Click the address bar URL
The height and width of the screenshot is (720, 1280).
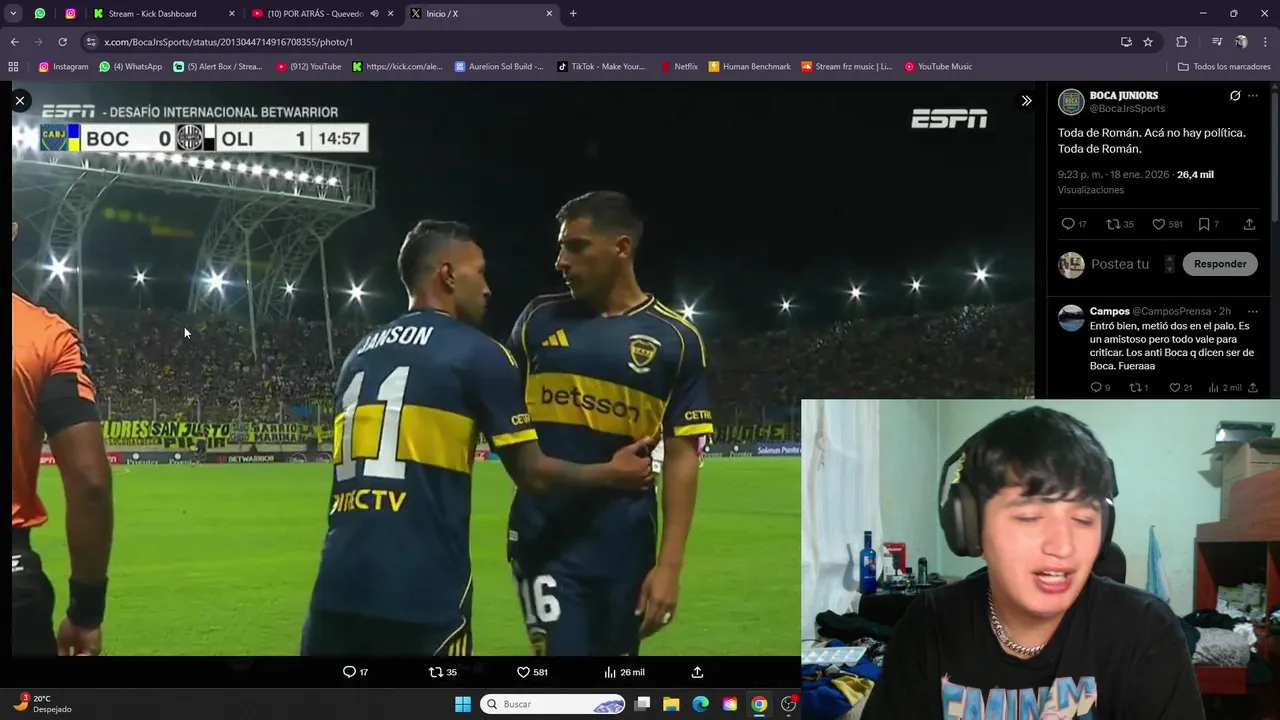click(228, 42)
